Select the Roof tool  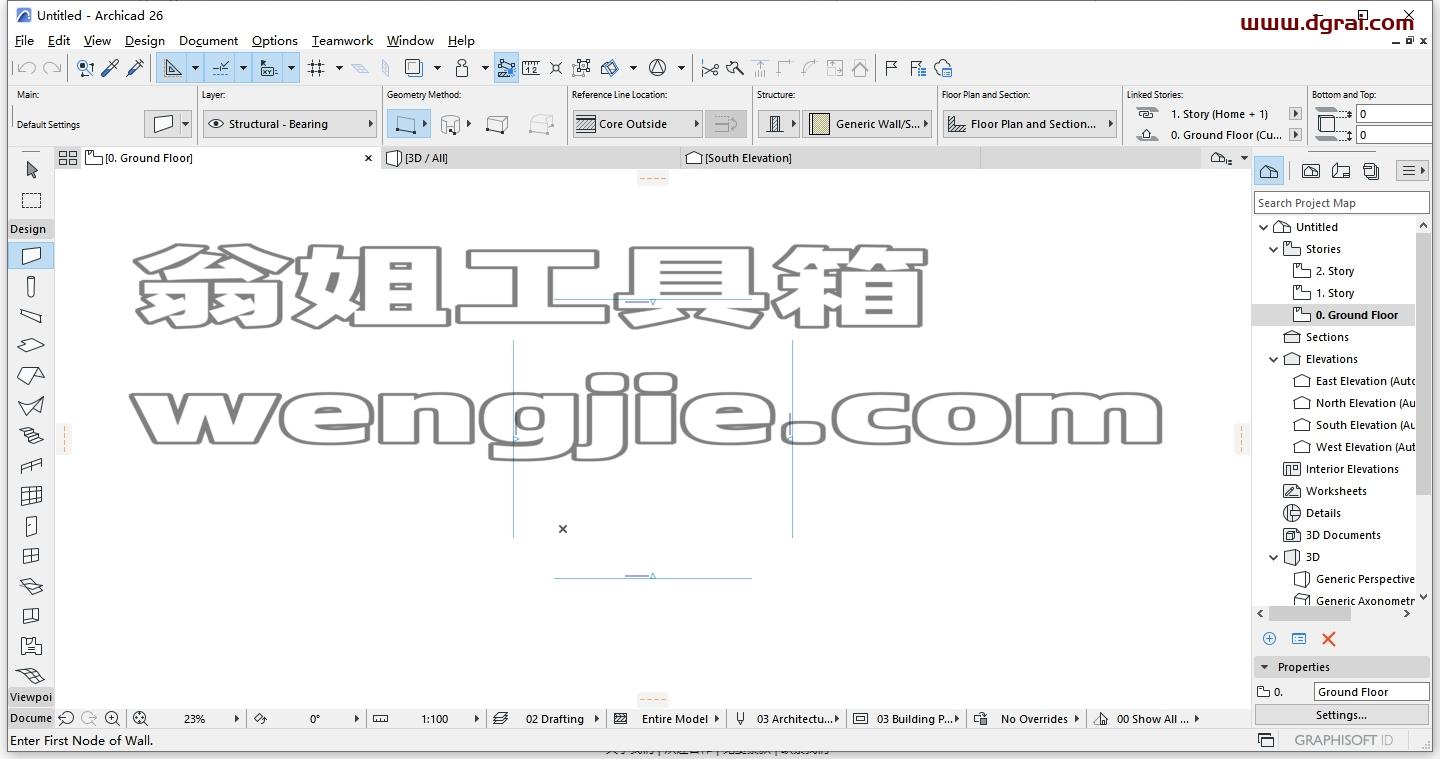(31, 376)
